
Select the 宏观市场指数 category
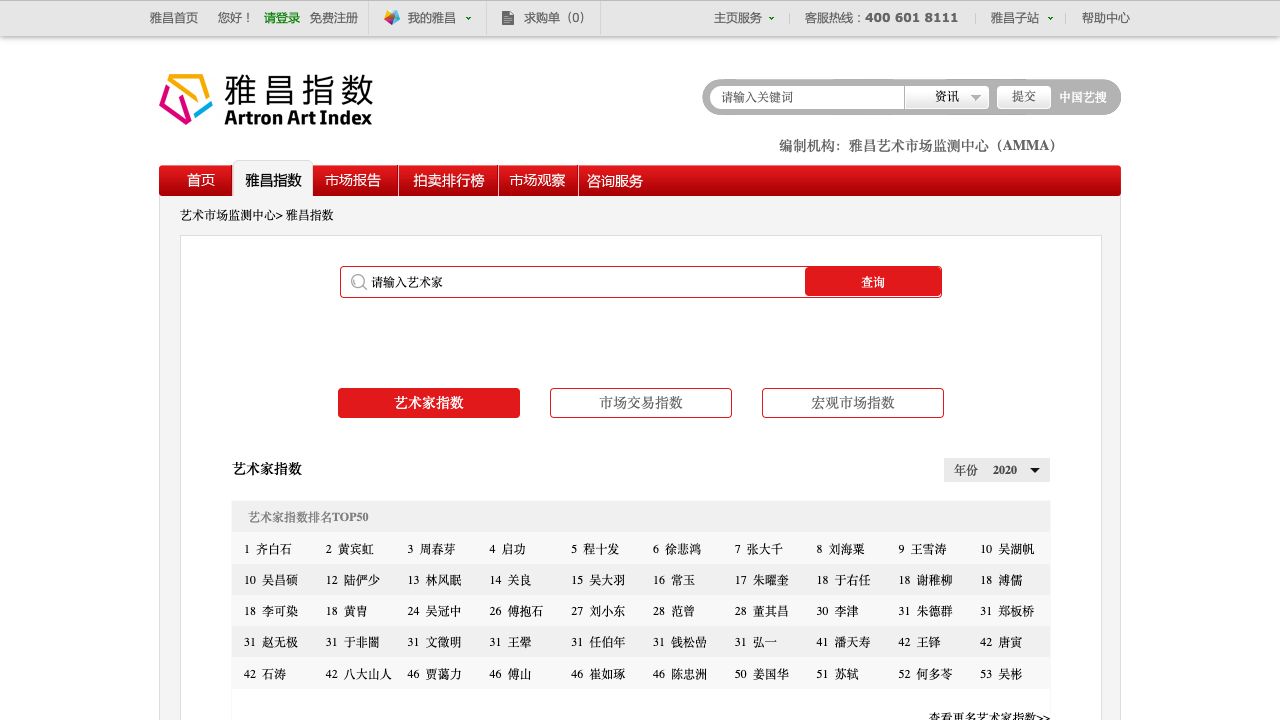[853, 403]
